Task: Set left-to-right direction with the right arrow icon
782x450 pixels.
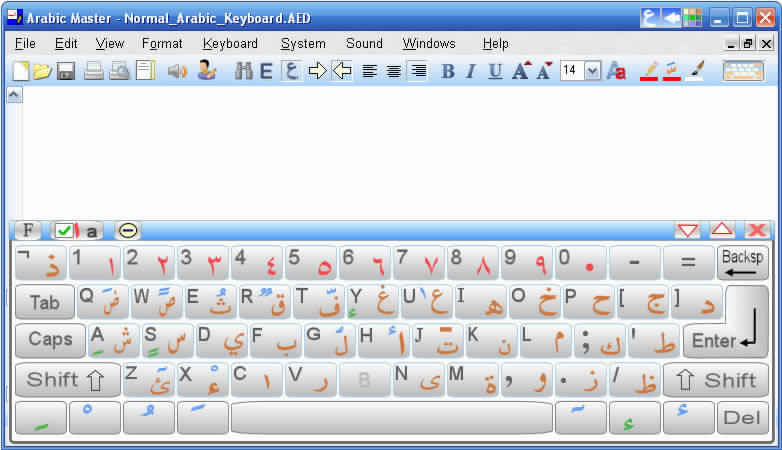Action: 317,71
